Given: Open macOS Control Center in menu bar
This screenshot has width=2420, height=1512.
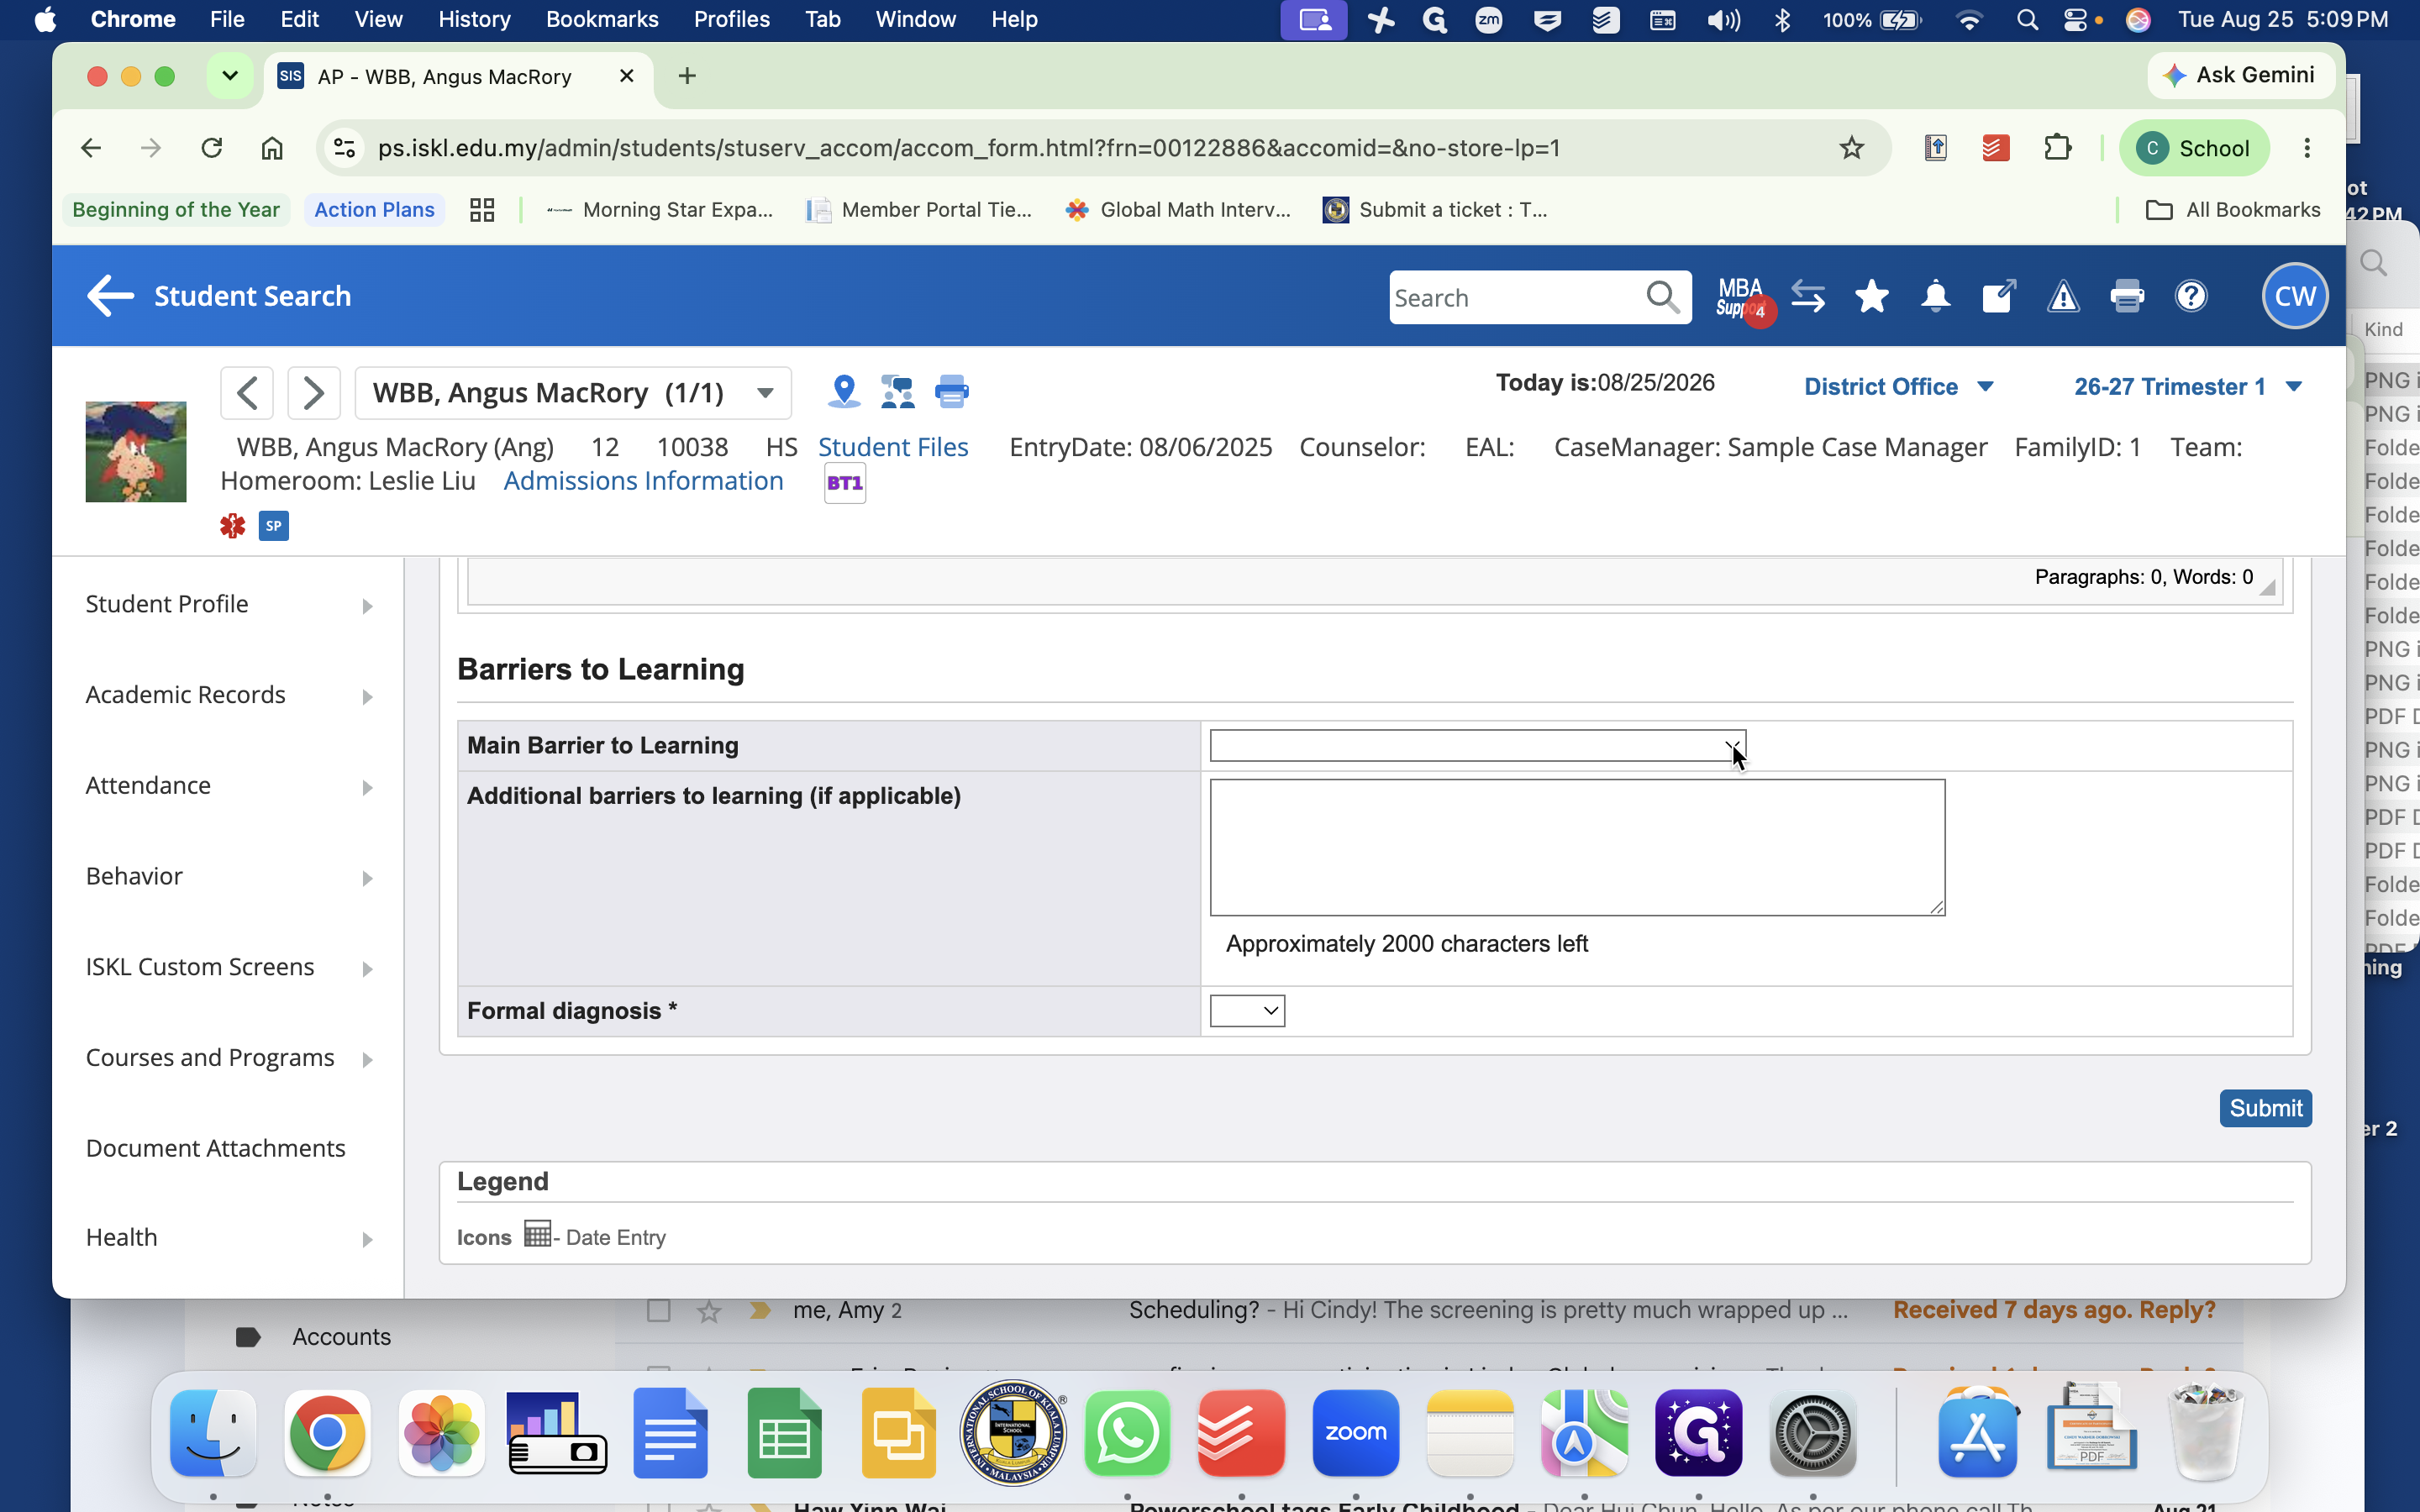Looking at the screenshot, I should pyautogui.click(x=2077, y=20).
